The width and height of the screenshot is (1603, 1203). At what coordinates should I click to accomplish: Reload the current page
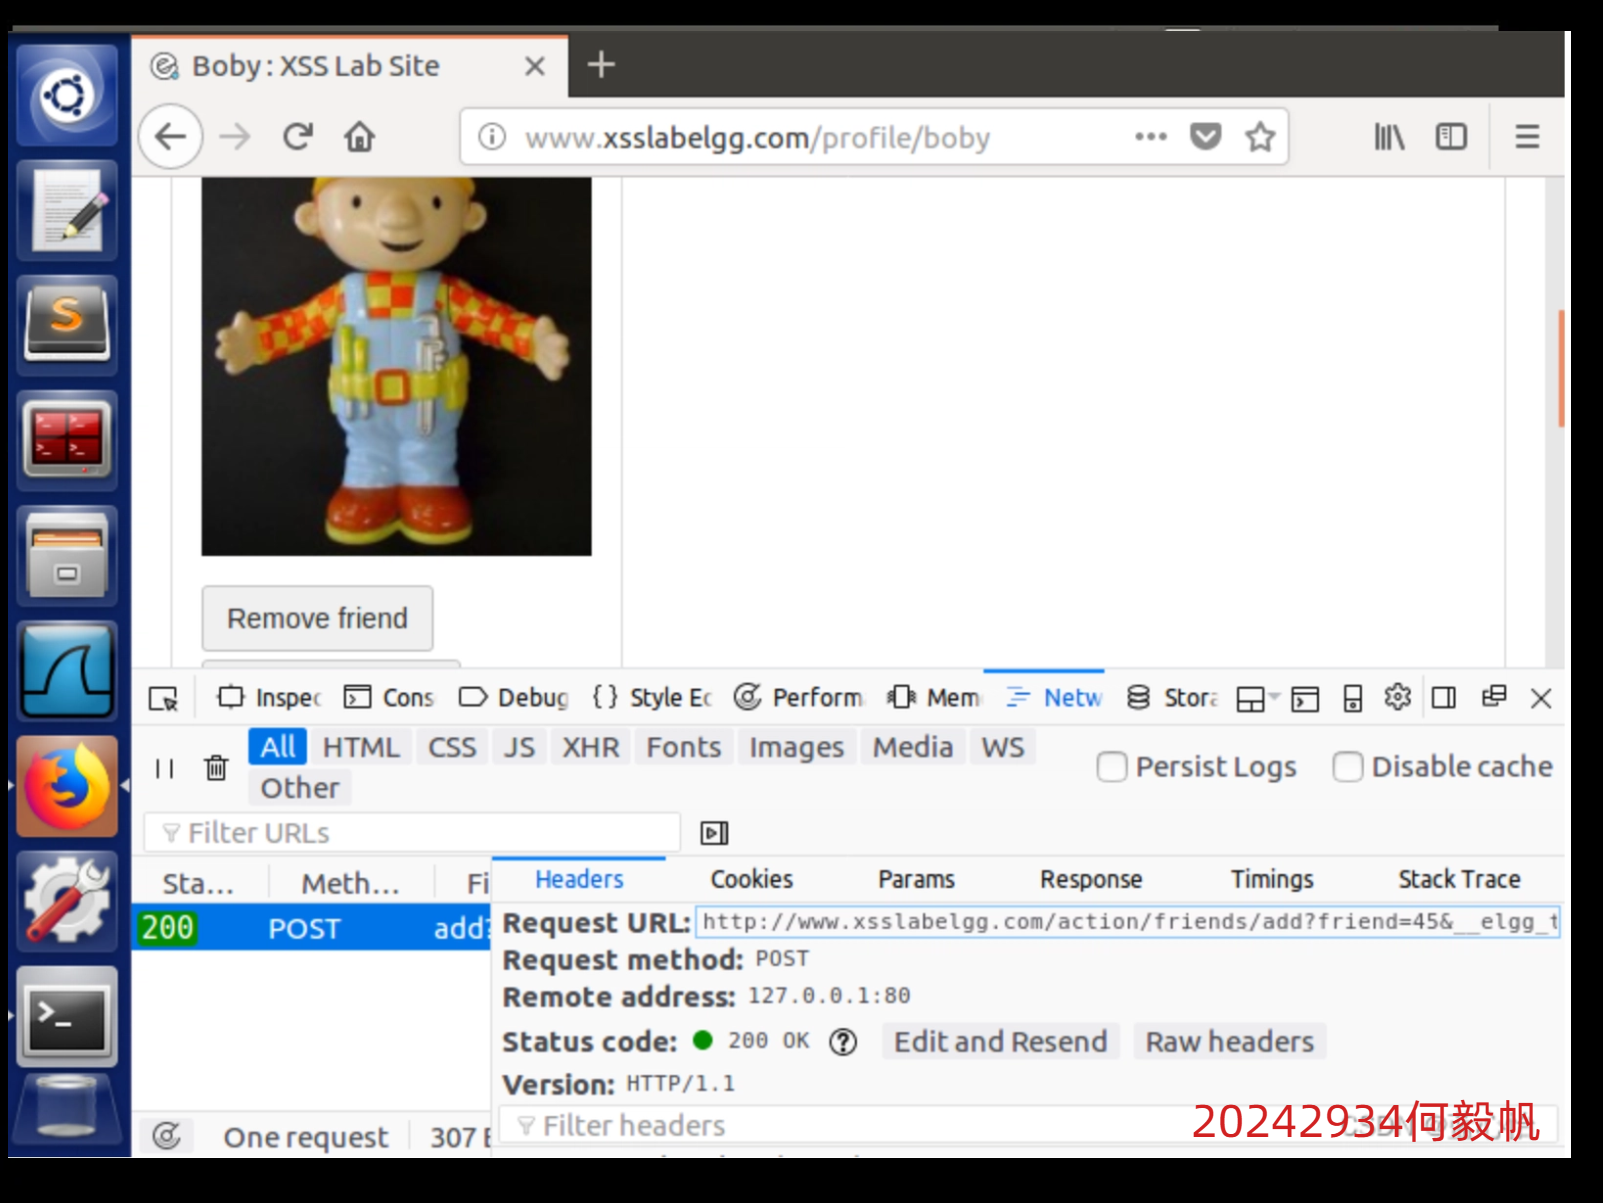(x=298, y=136)
